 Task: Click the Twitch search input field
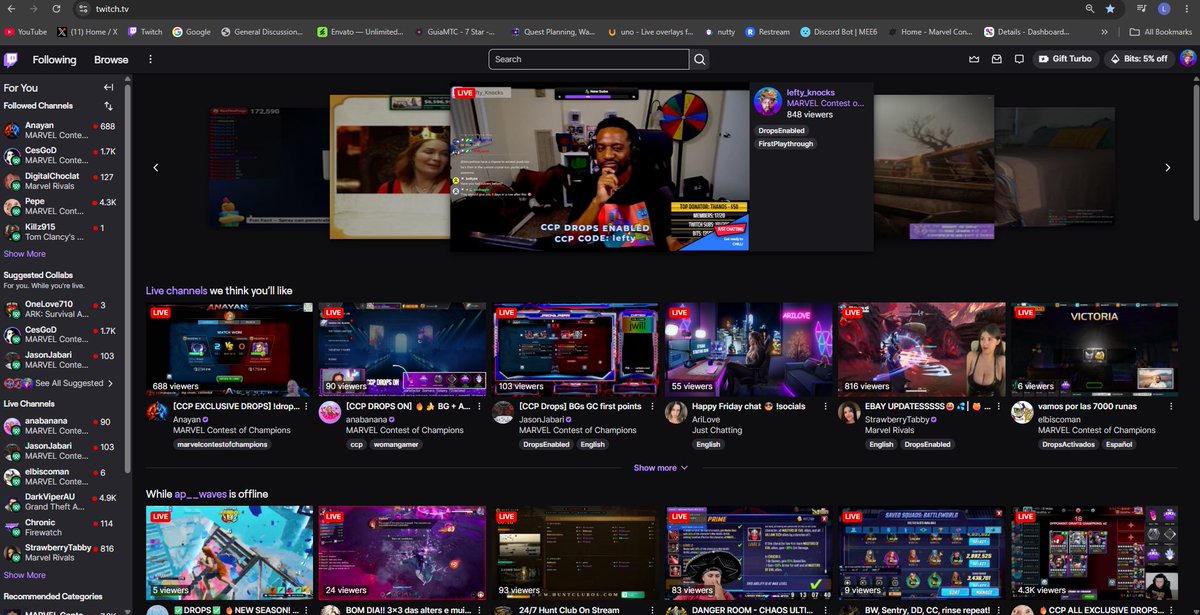pyautogui.click(x=589, y=59)
